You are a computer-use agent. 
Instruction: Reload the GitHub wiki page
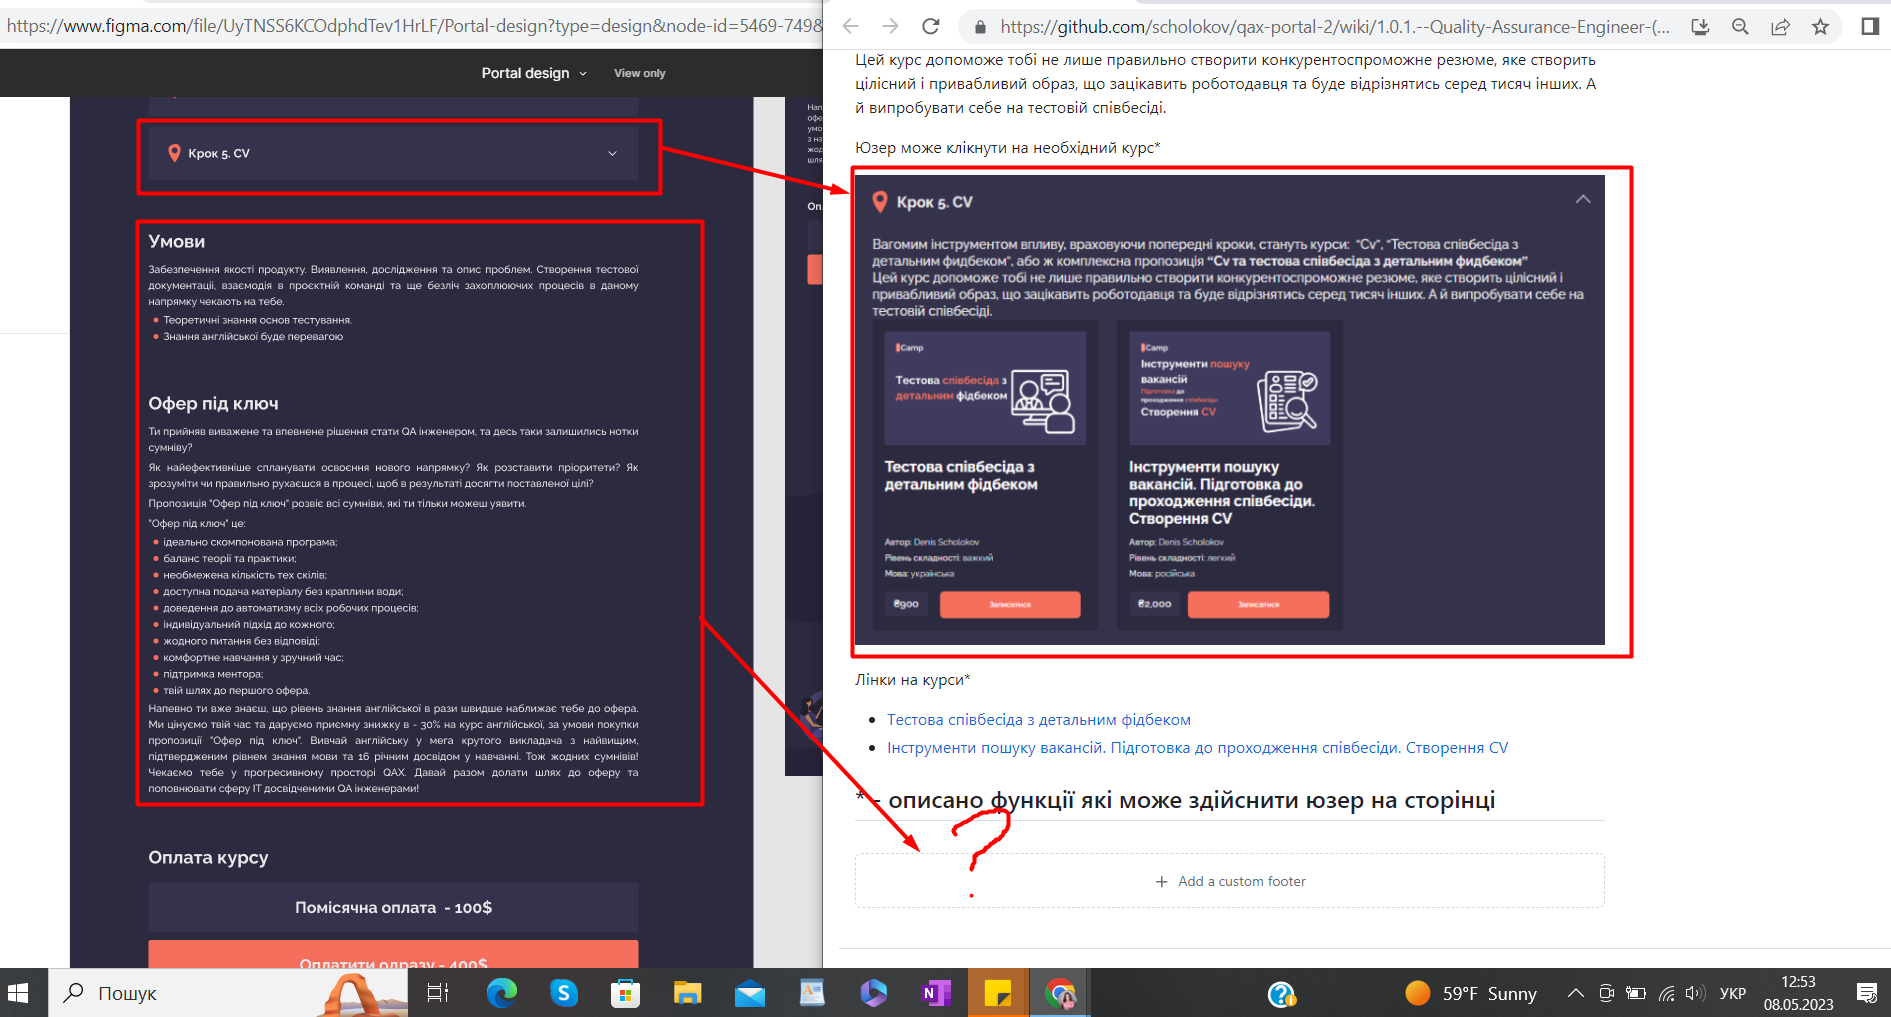(930, 26)
